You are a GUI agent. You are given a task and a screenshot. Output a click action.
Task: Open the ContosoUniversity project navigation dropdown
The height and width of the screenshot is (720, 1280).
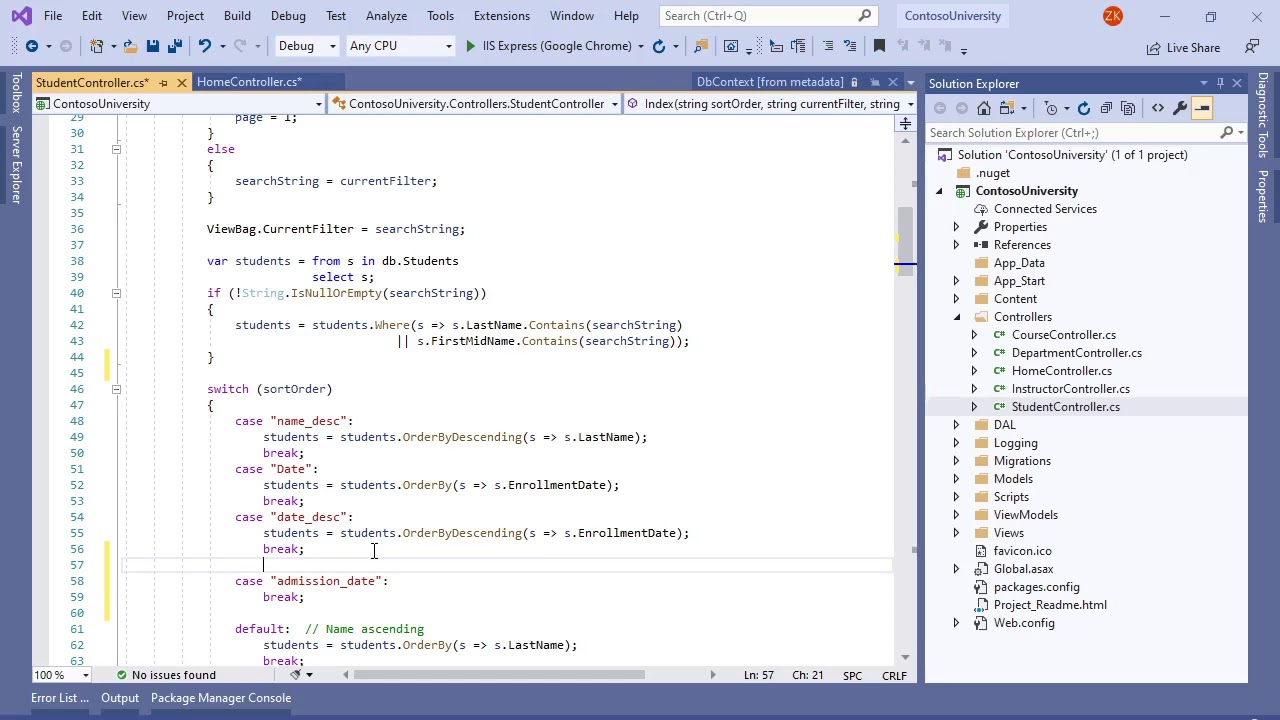(x=181, y=104)
